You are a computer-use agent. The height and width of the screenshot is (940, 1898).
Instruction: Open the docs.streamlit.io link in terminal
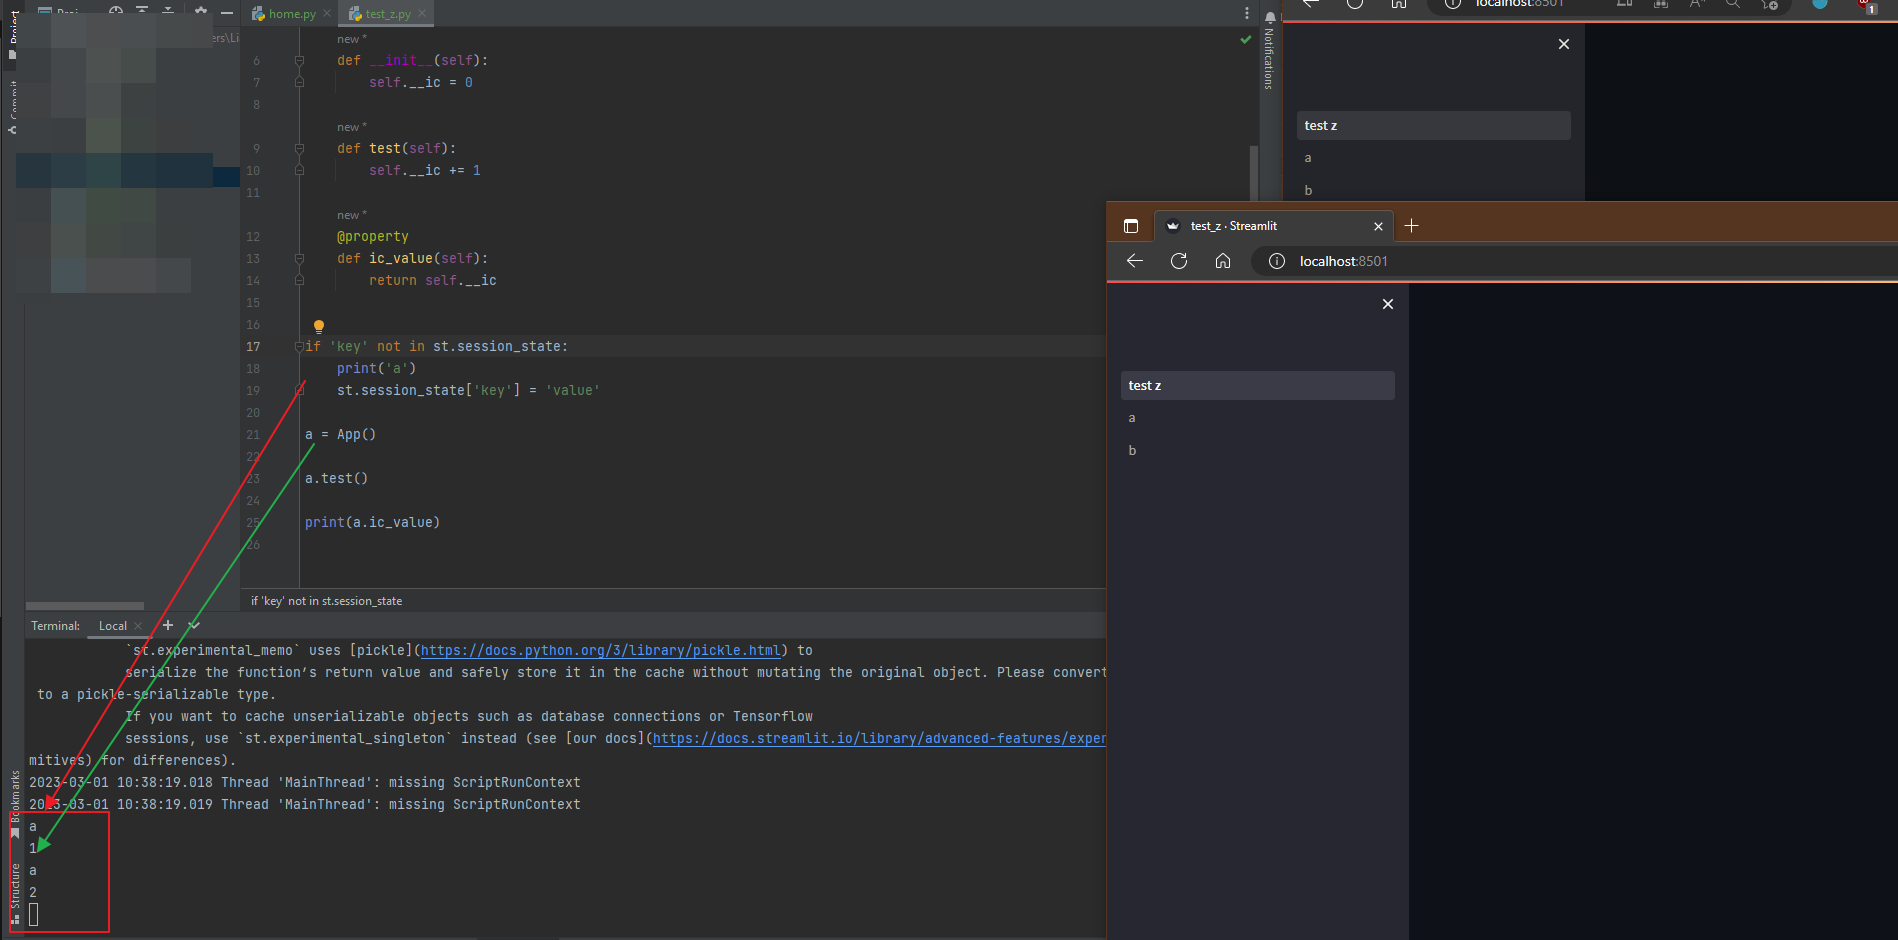coord(879,738)
